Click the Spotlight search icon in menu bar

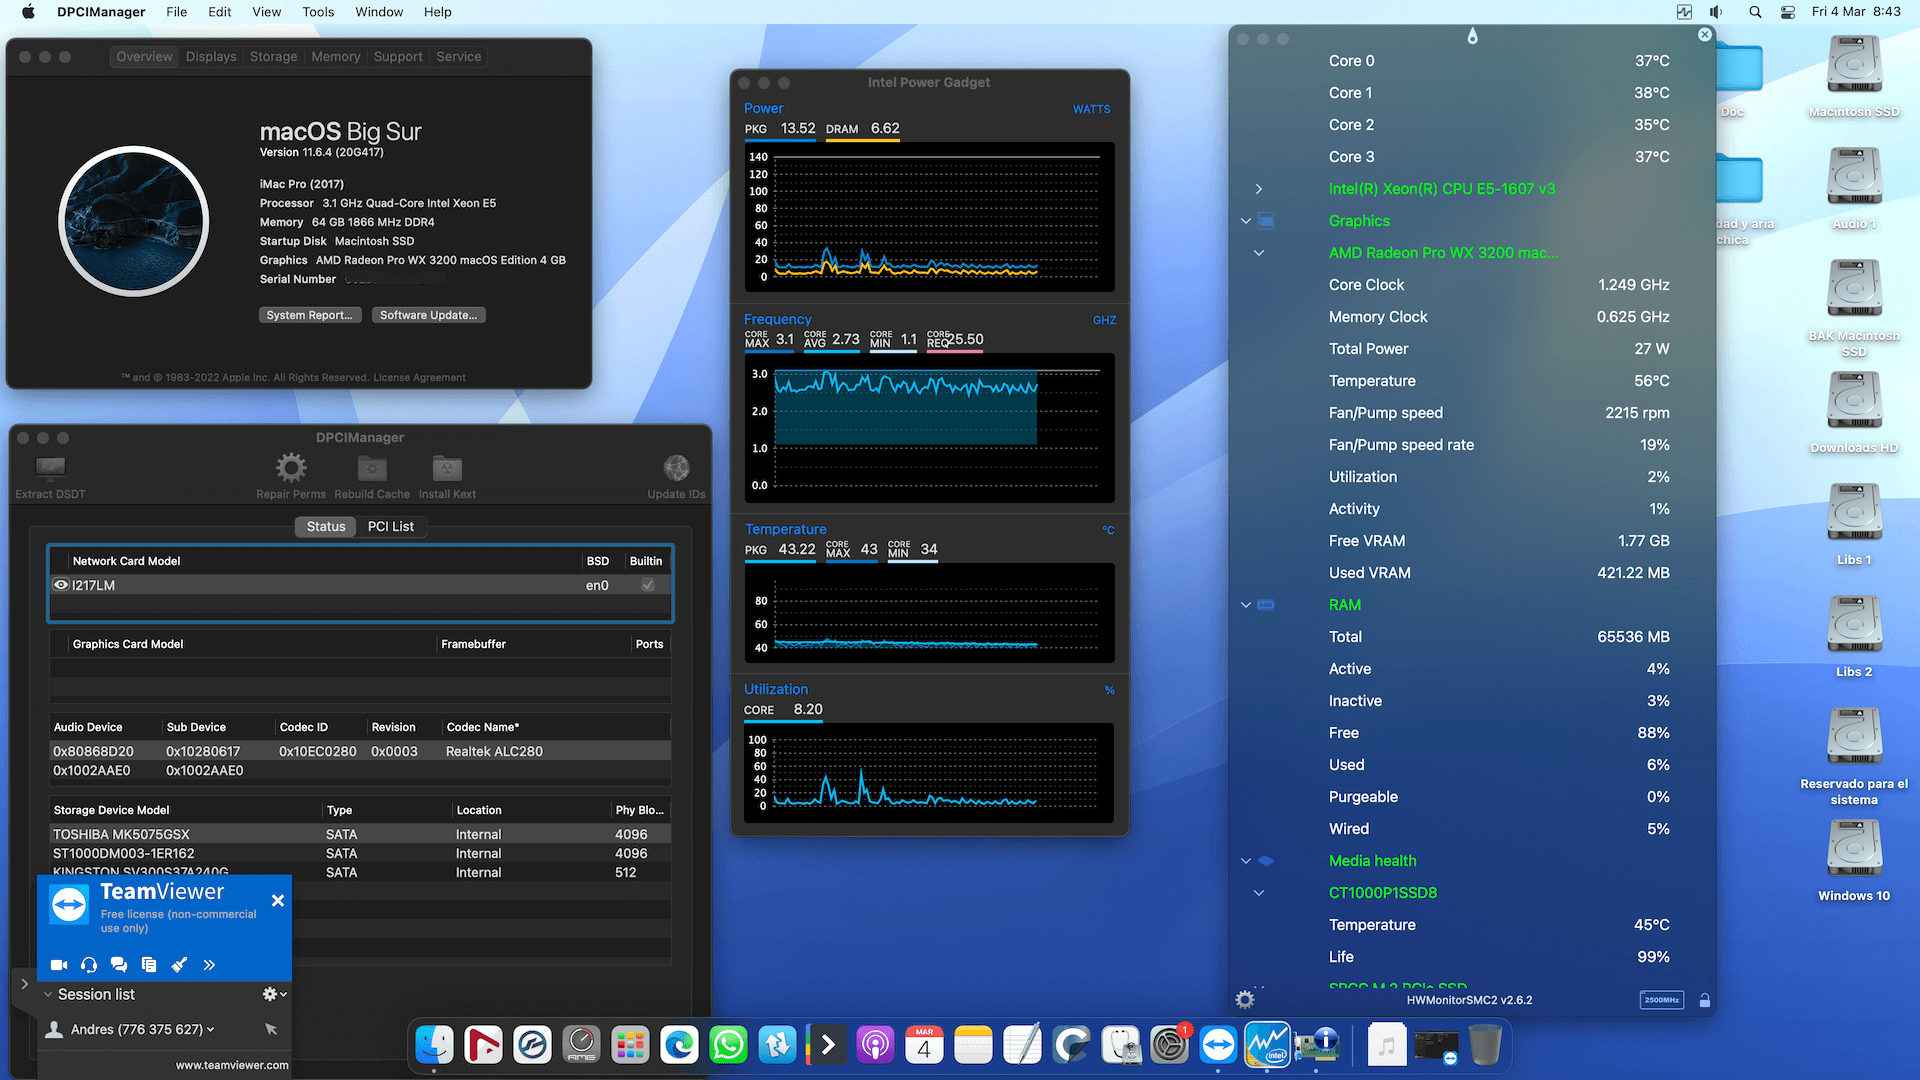1755,12
